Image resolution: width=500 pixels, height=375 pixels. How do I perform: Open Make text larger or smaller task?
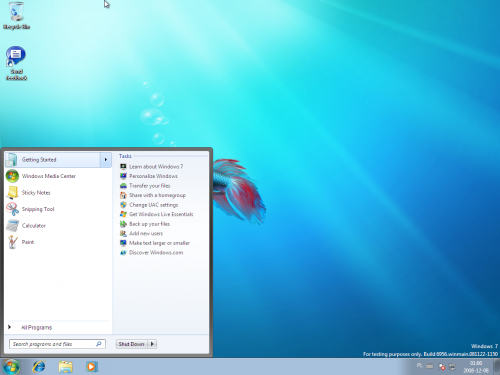pyautogui.click(x=159, y=243)
